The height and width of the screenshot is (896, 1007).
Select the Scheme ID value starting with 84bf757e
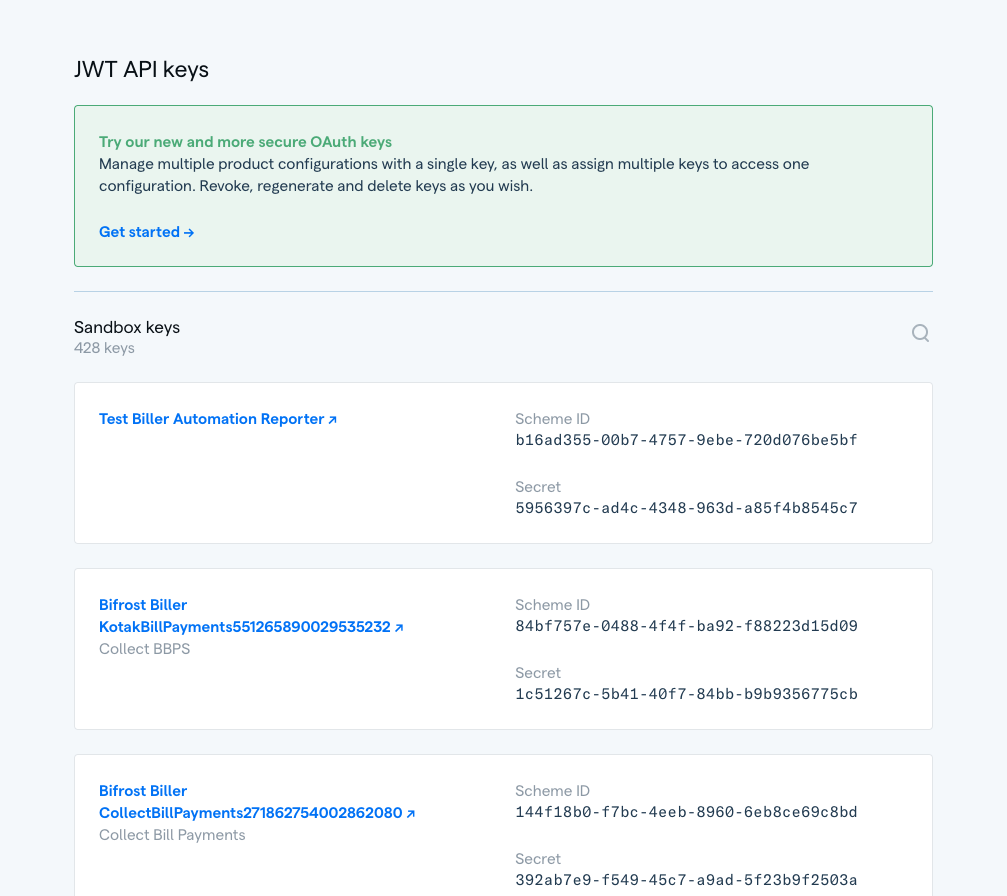(x=686, y=626)
